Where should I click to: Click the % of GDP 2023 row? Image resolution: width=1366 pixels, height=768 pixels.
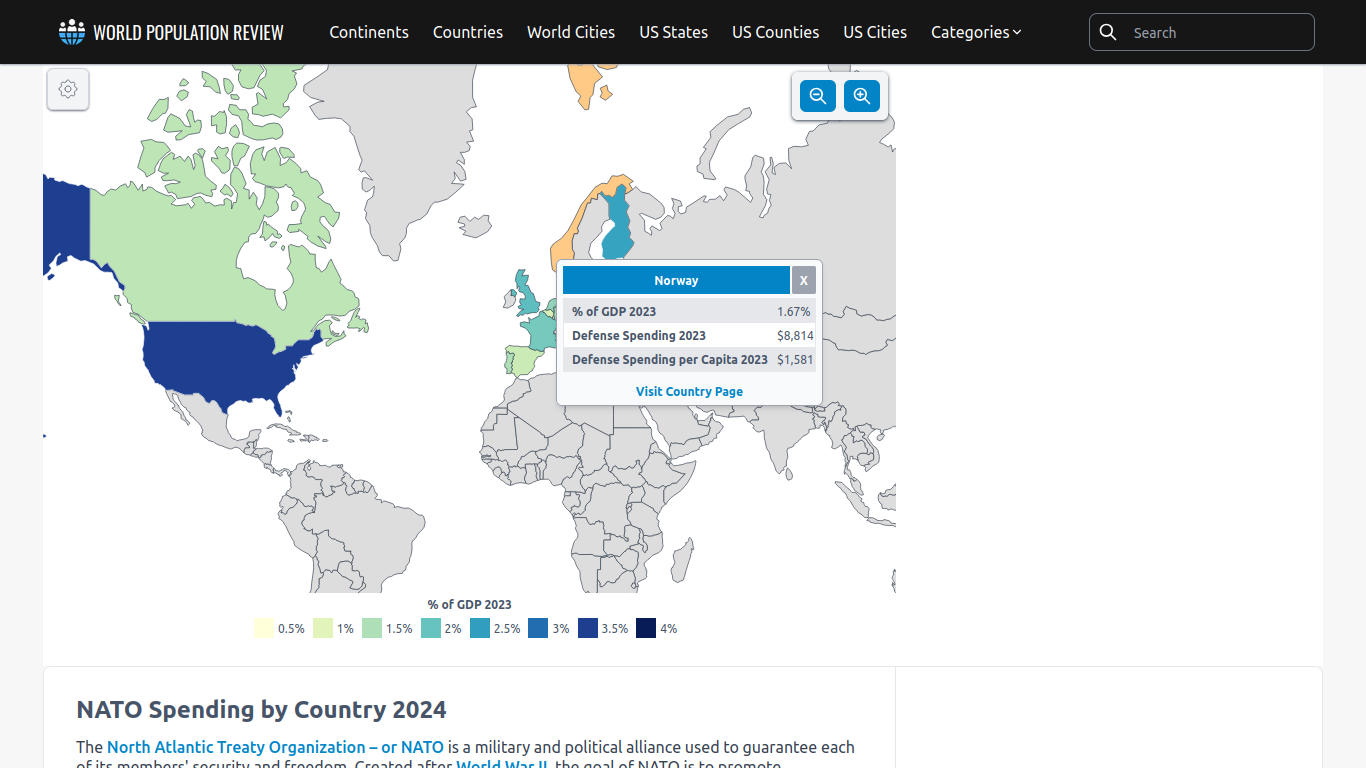pos(689,311)
